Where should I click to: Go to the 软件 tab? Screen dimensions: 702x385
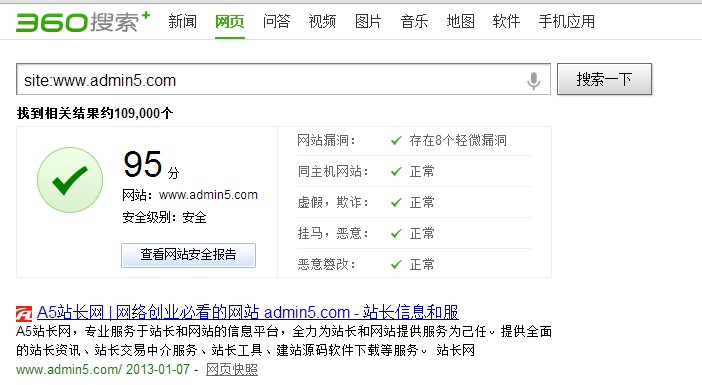pyautogui.click(x=506, y=21)
